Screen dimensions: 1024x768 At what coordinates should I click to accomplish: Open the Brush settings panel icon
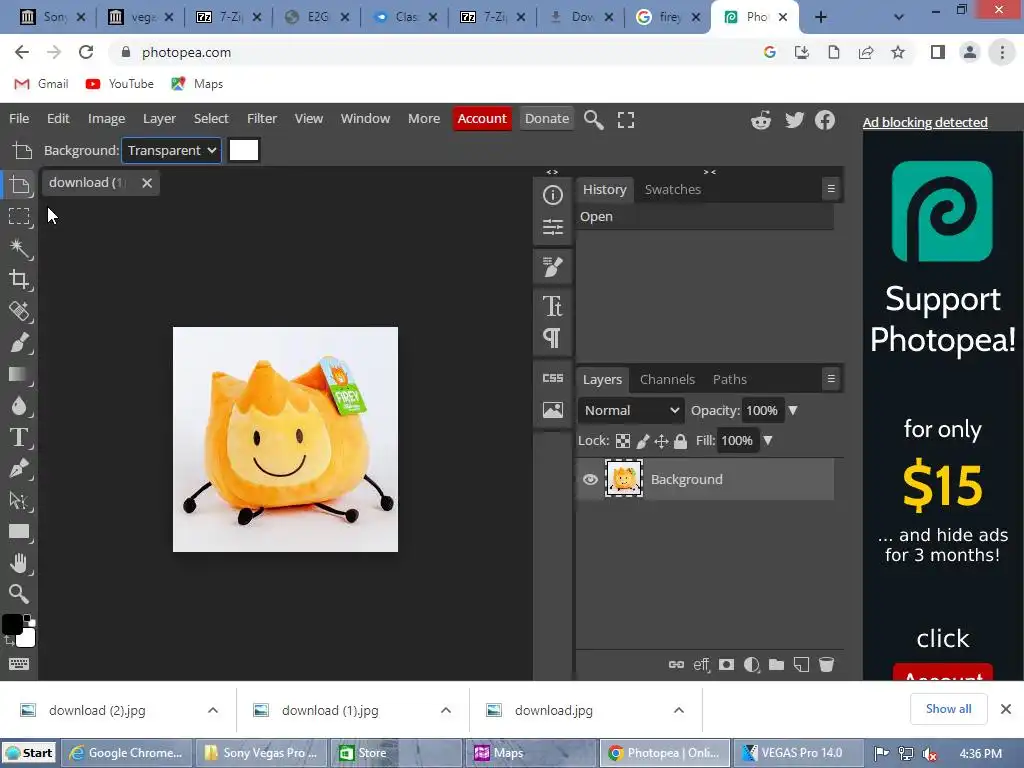[552, 266]
